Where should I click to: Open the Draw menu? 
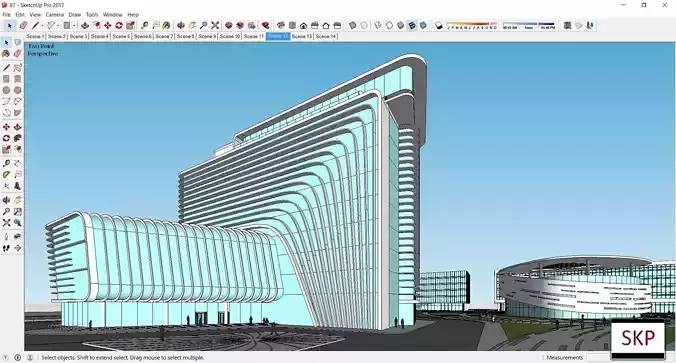coord(75,15)
